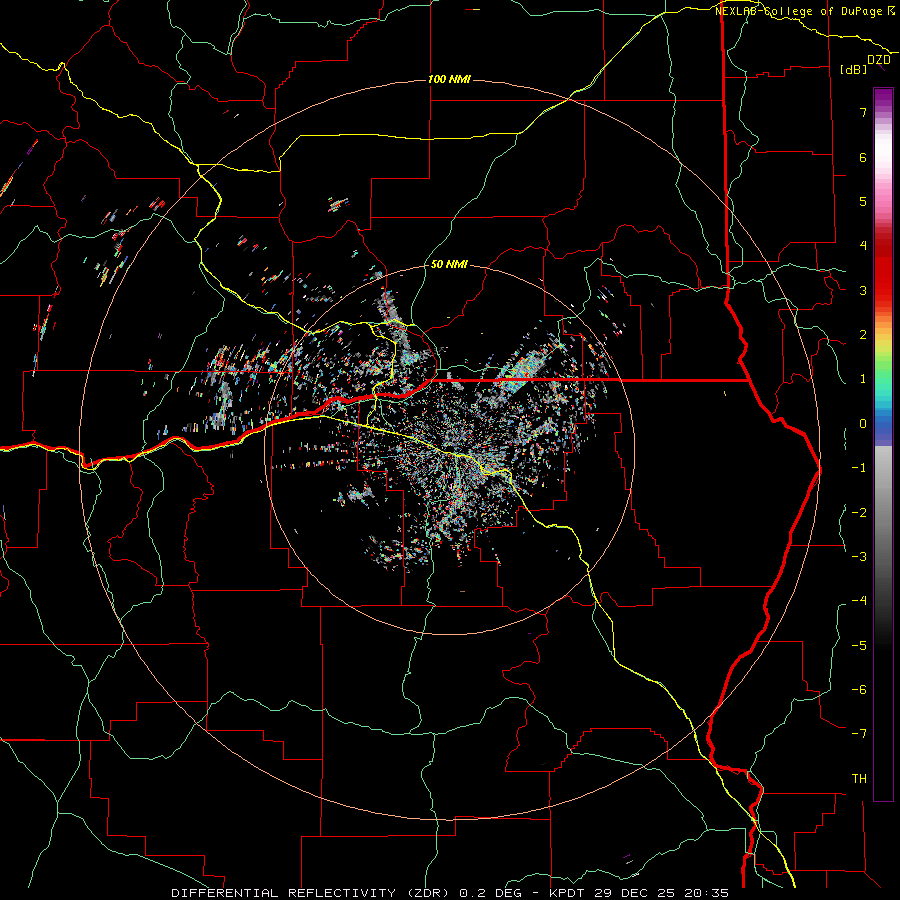Click the '50 NMI' range ring label
Screen dimensions: 900x900
point(449,265)
